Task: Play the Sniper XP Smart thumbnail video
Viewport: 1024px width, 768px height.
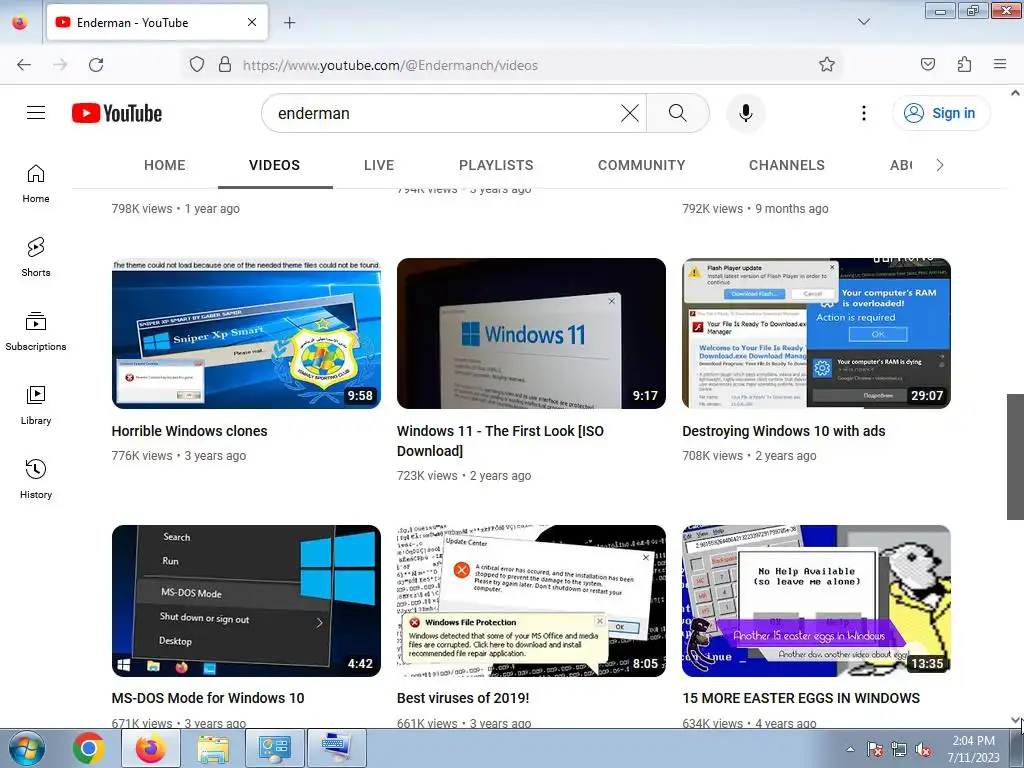Action: click(x=246, y=333)
